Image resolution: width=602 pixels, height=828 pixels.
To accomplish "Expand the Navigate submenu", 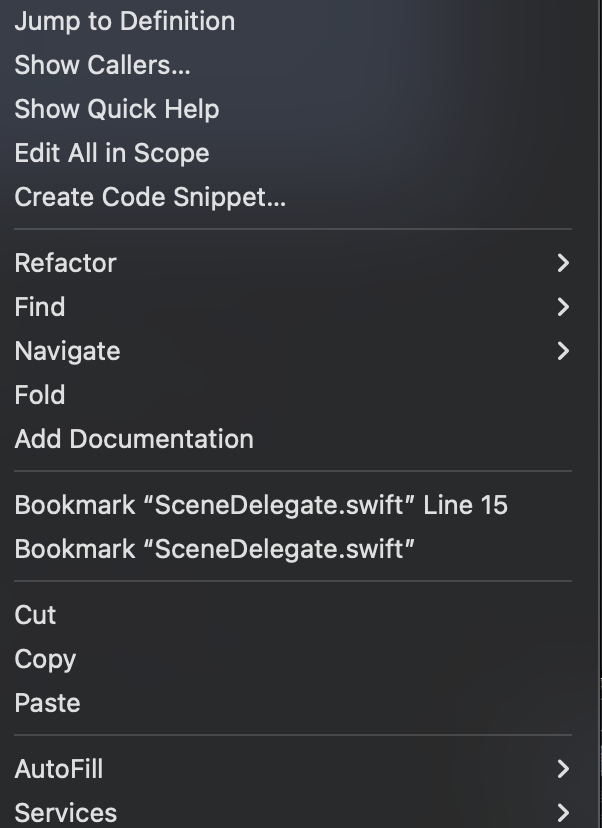I will coord(67,351).
